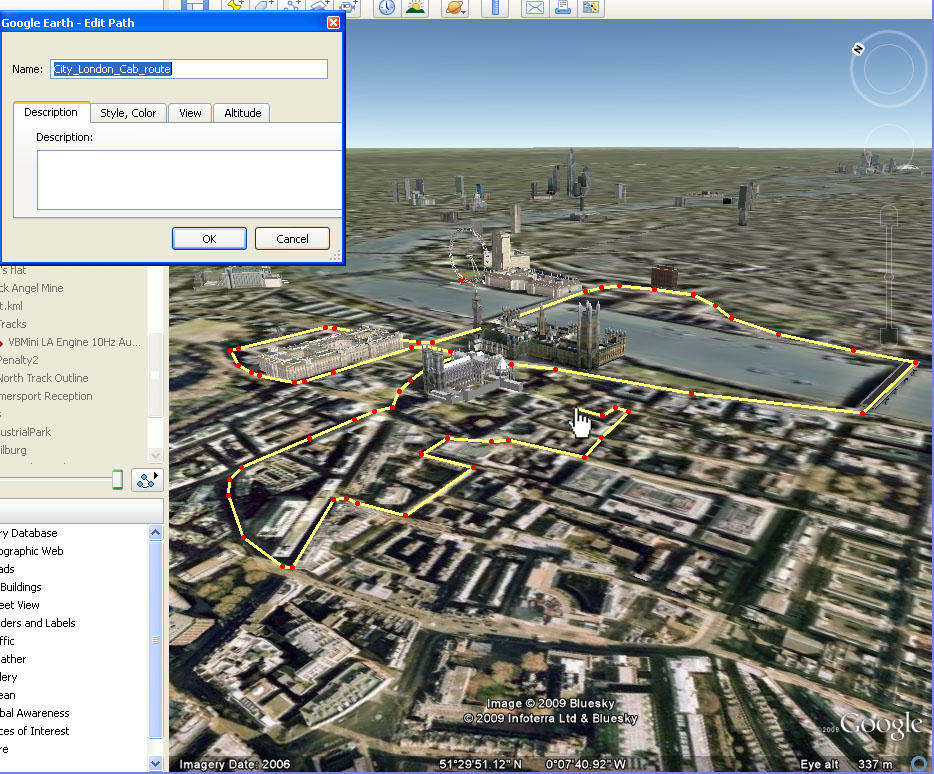This screenshot has height=774, width=934.
Task: Open the planet switcher icon
Action: click(x=455, y=7)
